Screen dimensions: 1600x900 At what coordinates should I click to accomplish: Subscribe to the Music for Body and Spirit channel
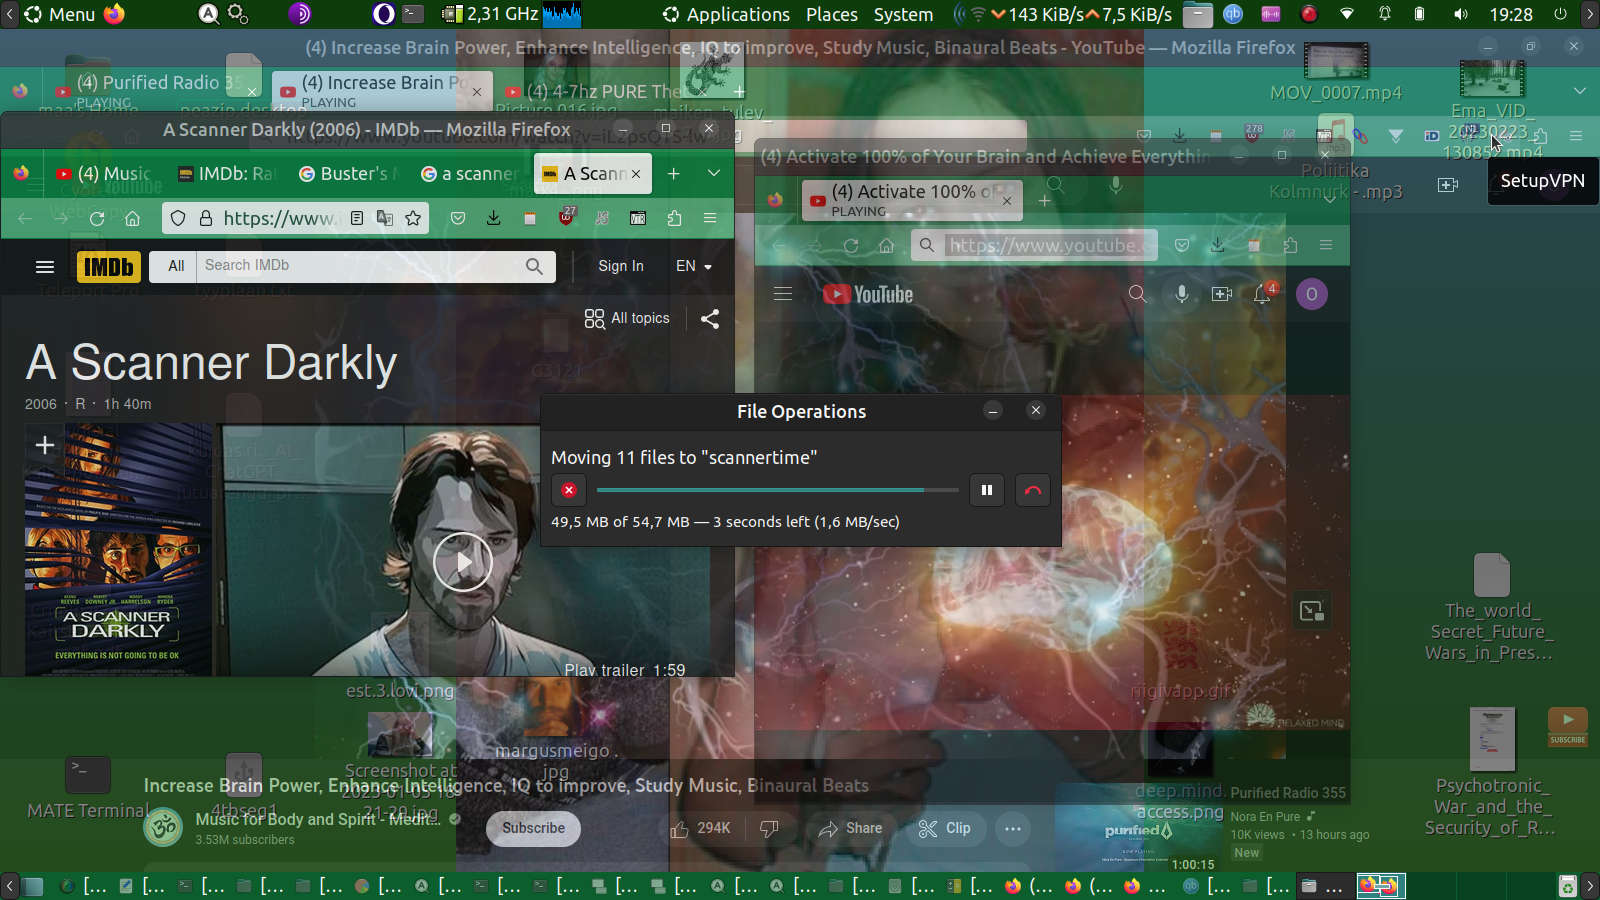pos(533,828)
